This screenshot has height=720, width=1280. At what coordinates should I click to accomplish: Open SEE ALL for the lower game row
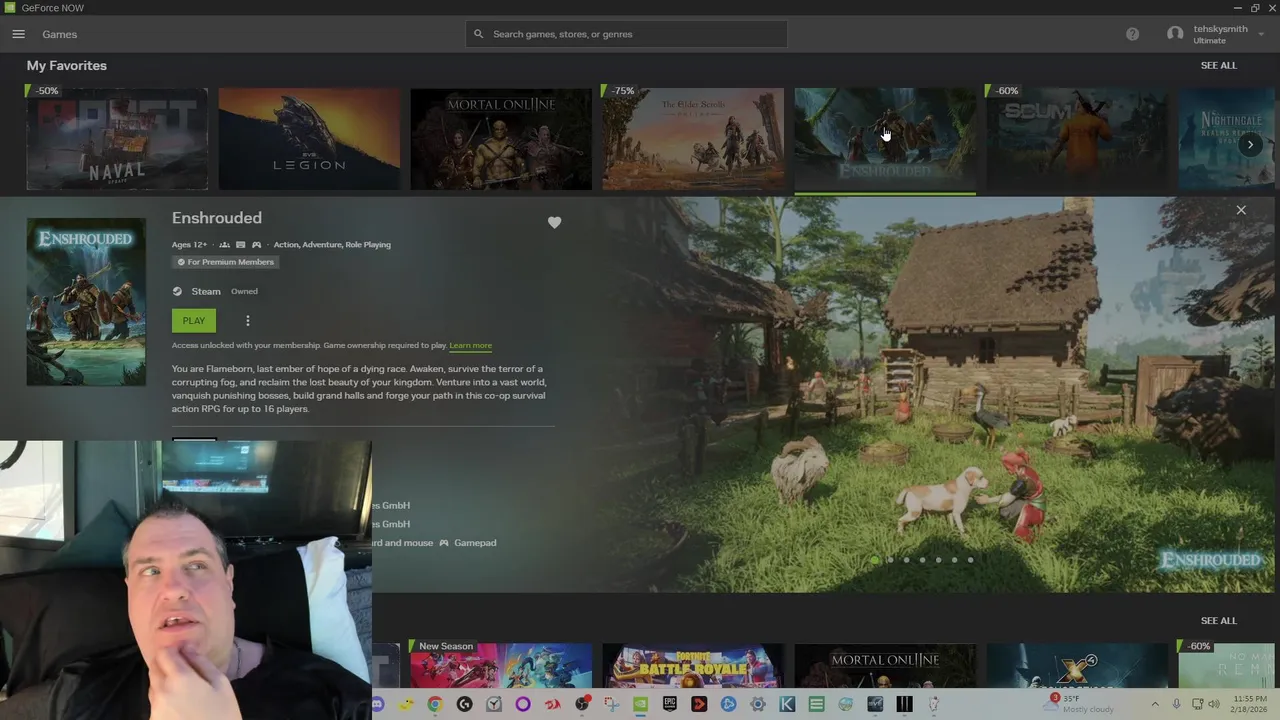1218,621
